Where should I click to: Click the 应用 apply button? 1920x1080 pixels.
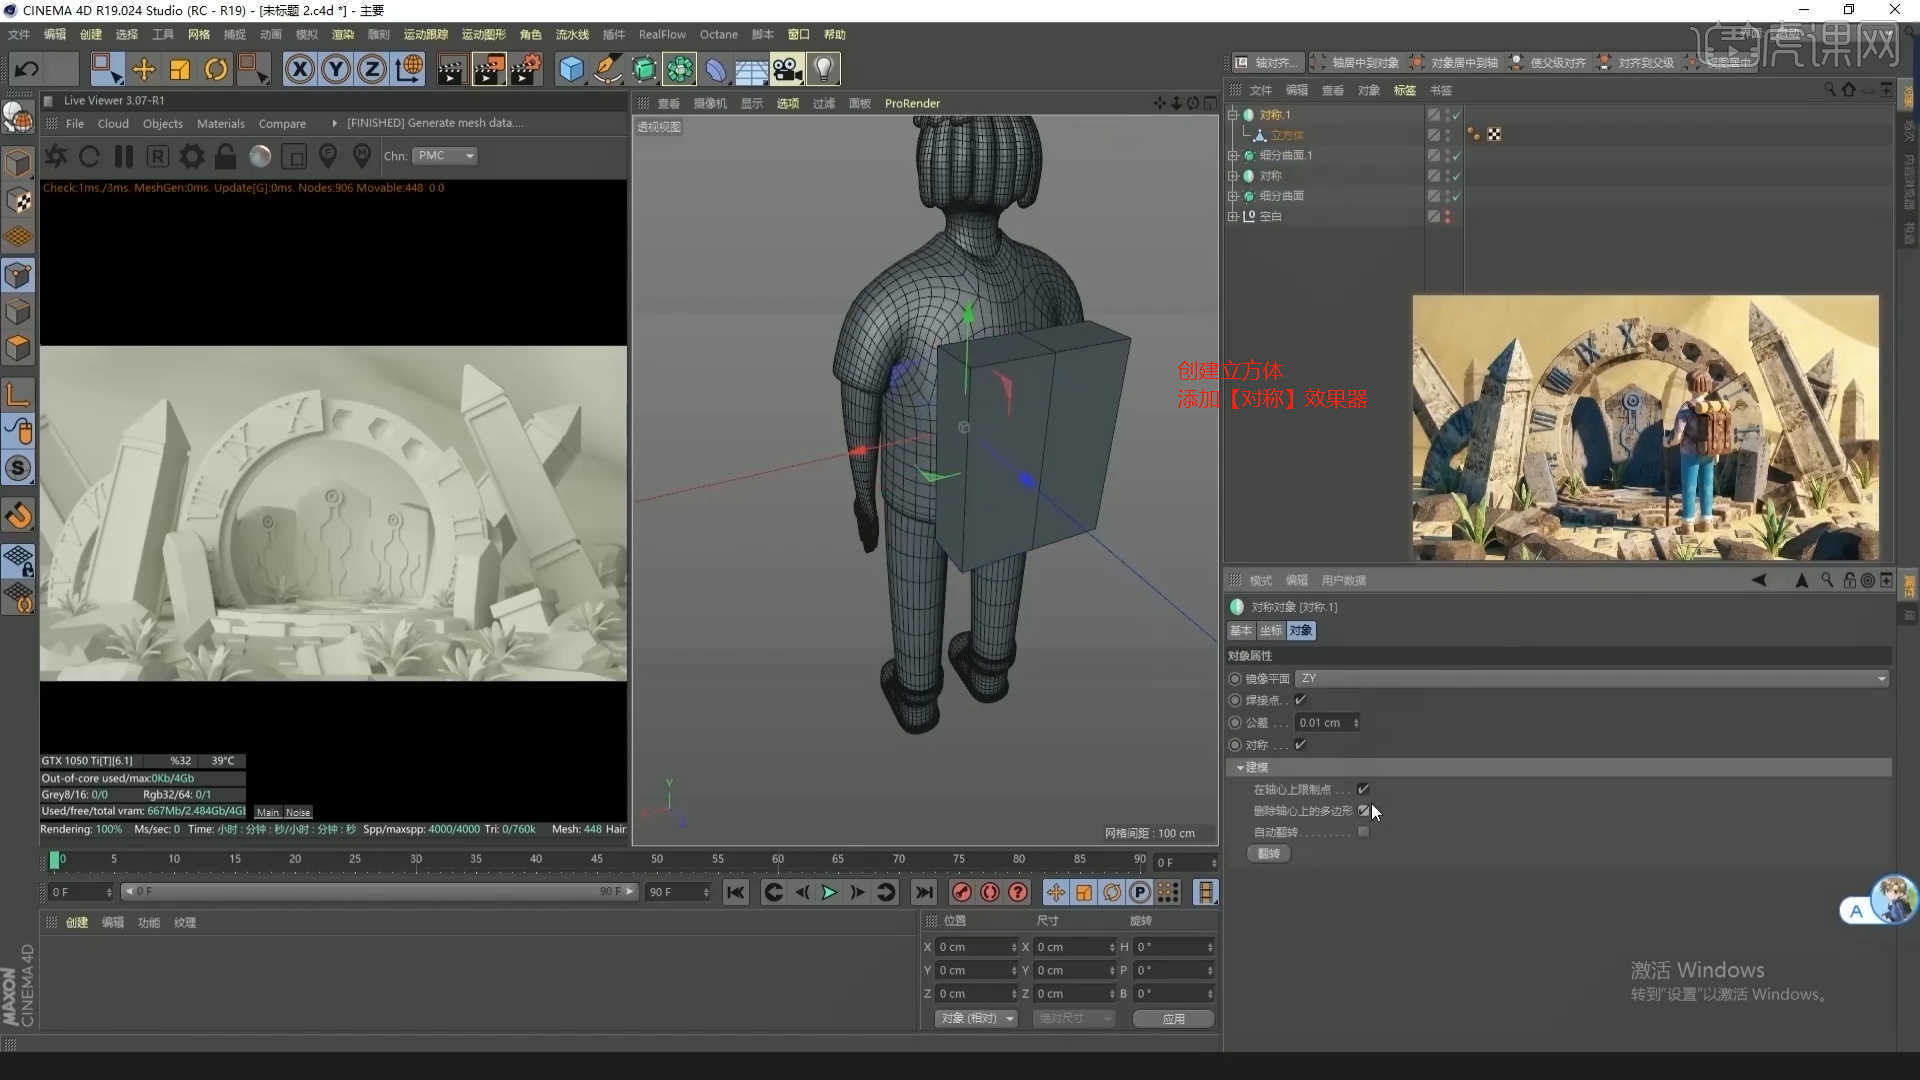1173,1018
